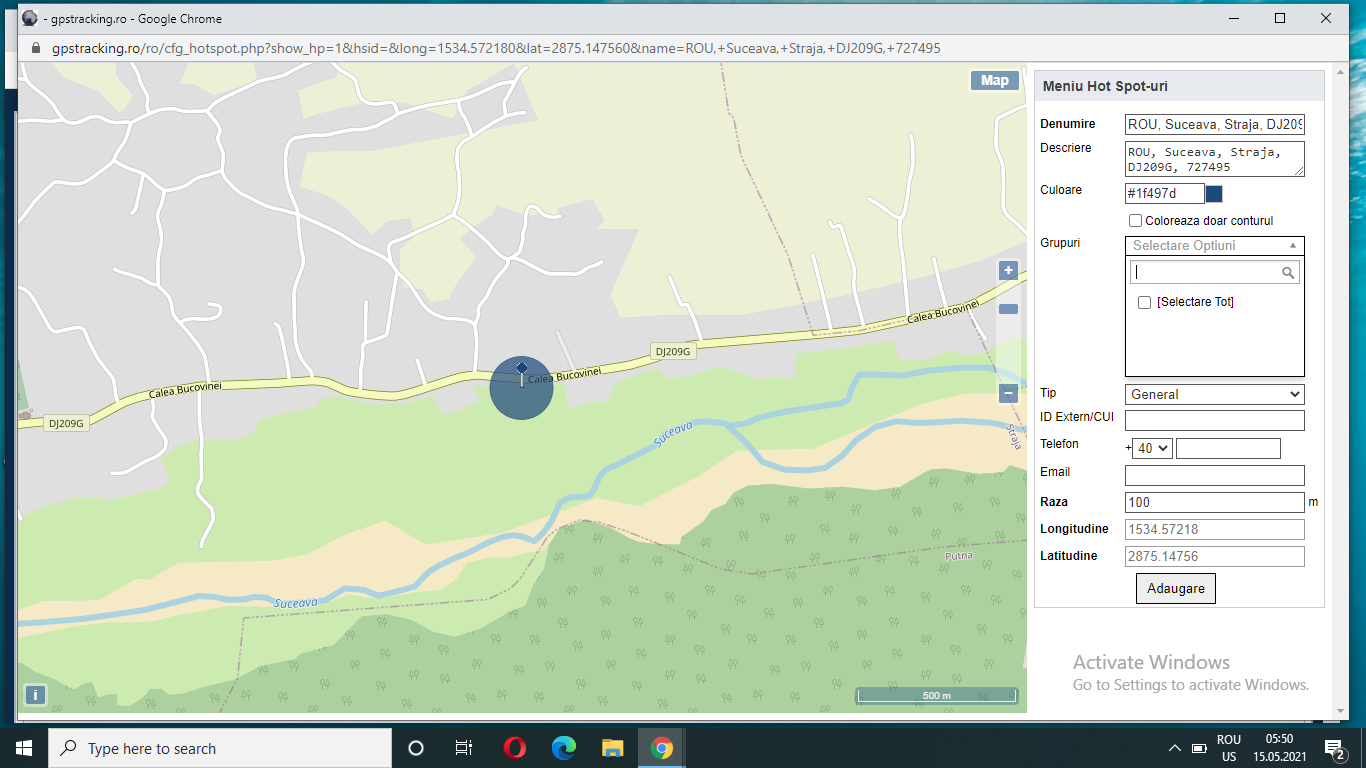Open the map info button
Image resolution: width=1366 pixels, height=768 pixels.
35,695
